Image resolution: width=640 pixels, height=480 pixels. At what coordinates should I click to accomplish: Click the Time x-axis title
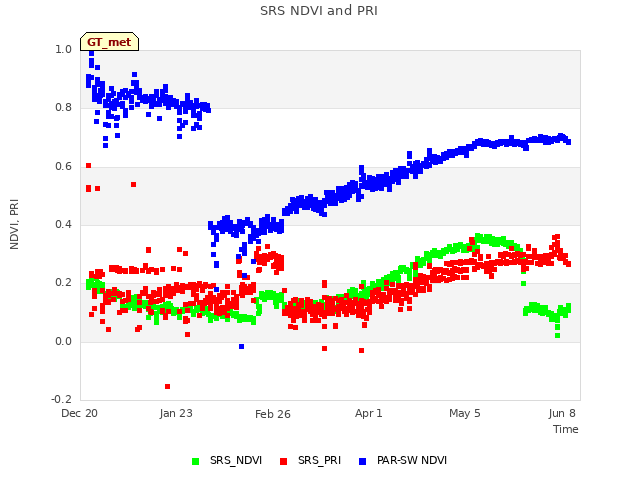click(566, 429)
